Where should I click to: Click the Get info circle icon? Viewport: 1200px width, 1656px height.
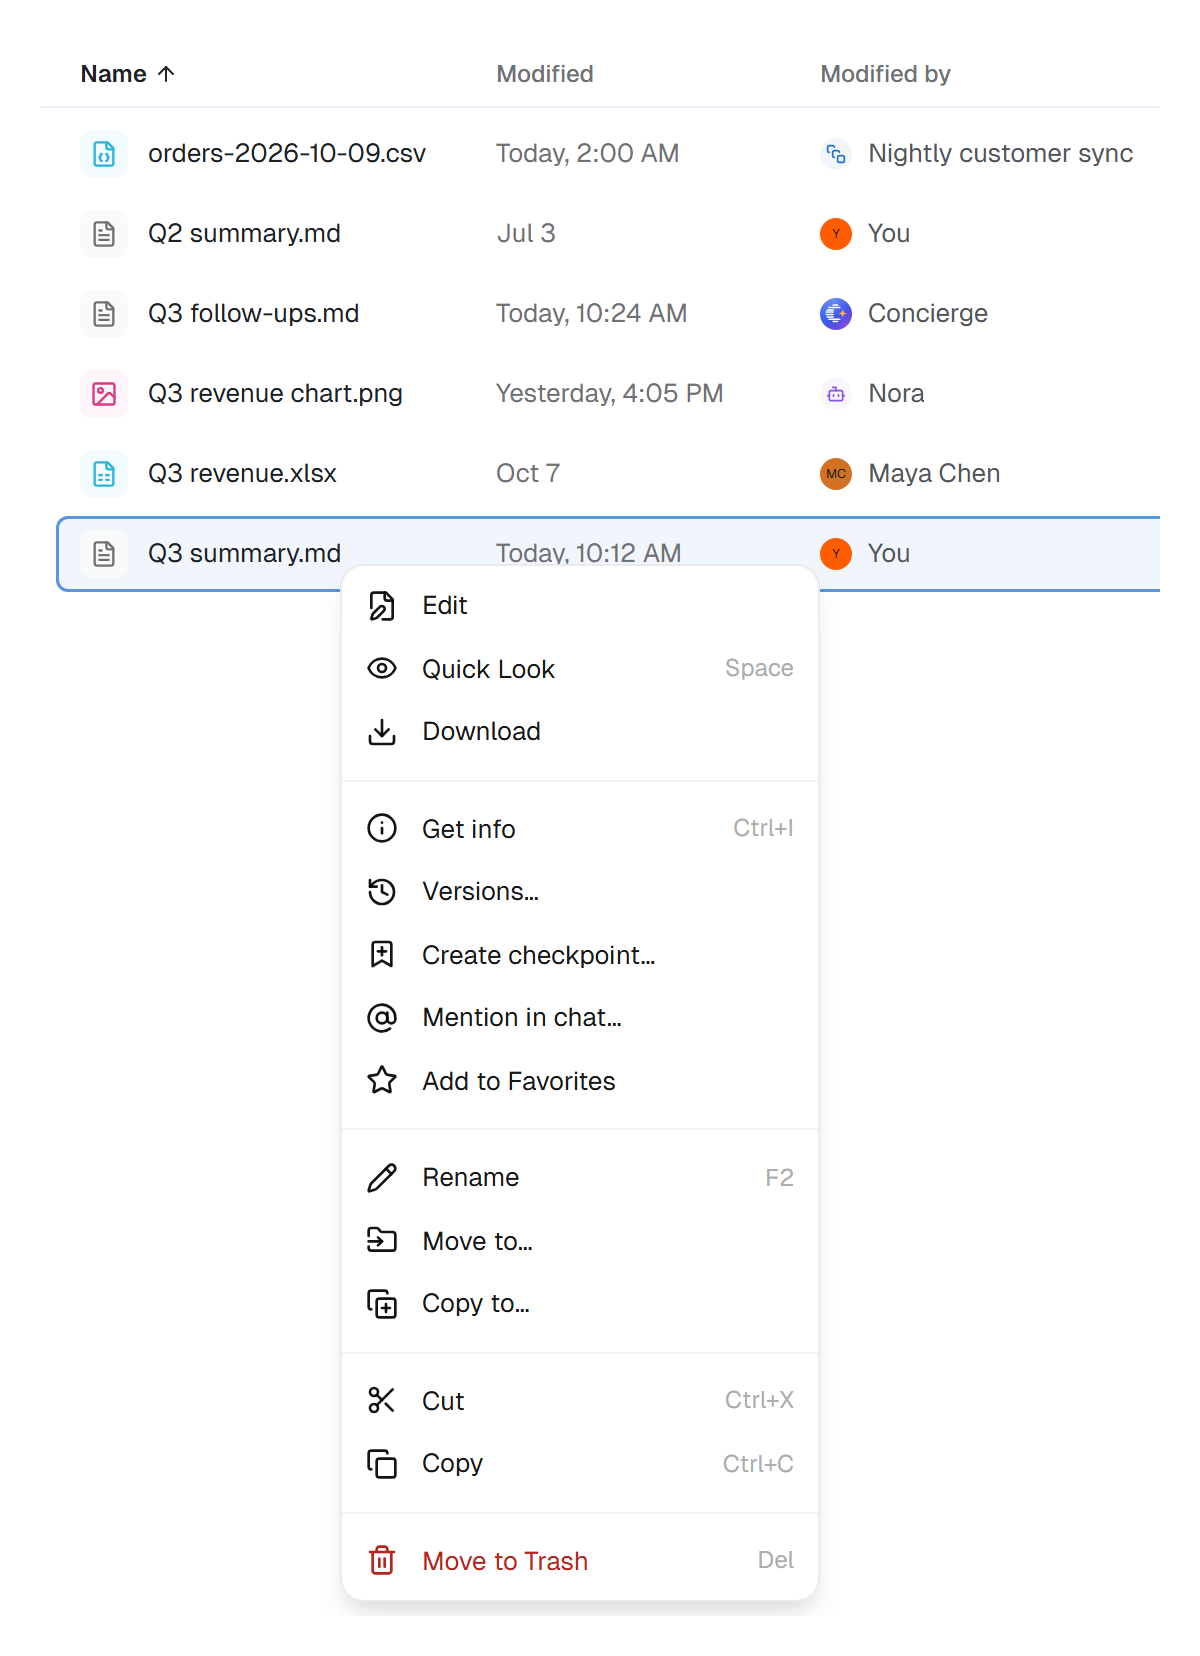(382, 828)
